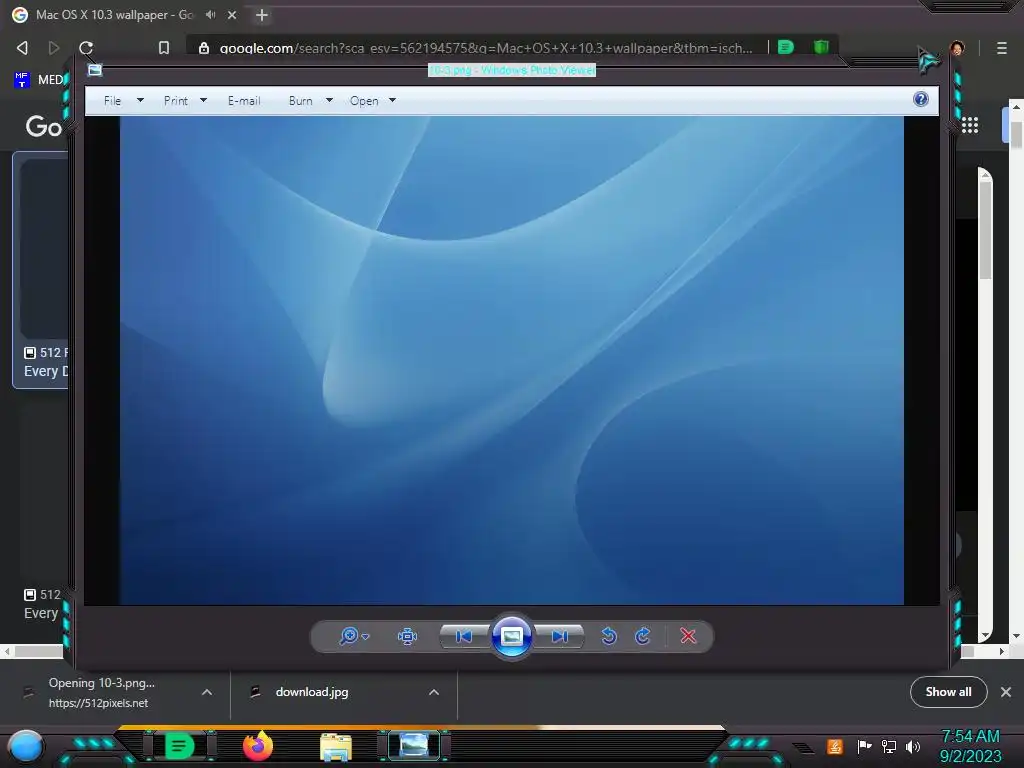Open Photo Viewer help icon

[921, 99]
